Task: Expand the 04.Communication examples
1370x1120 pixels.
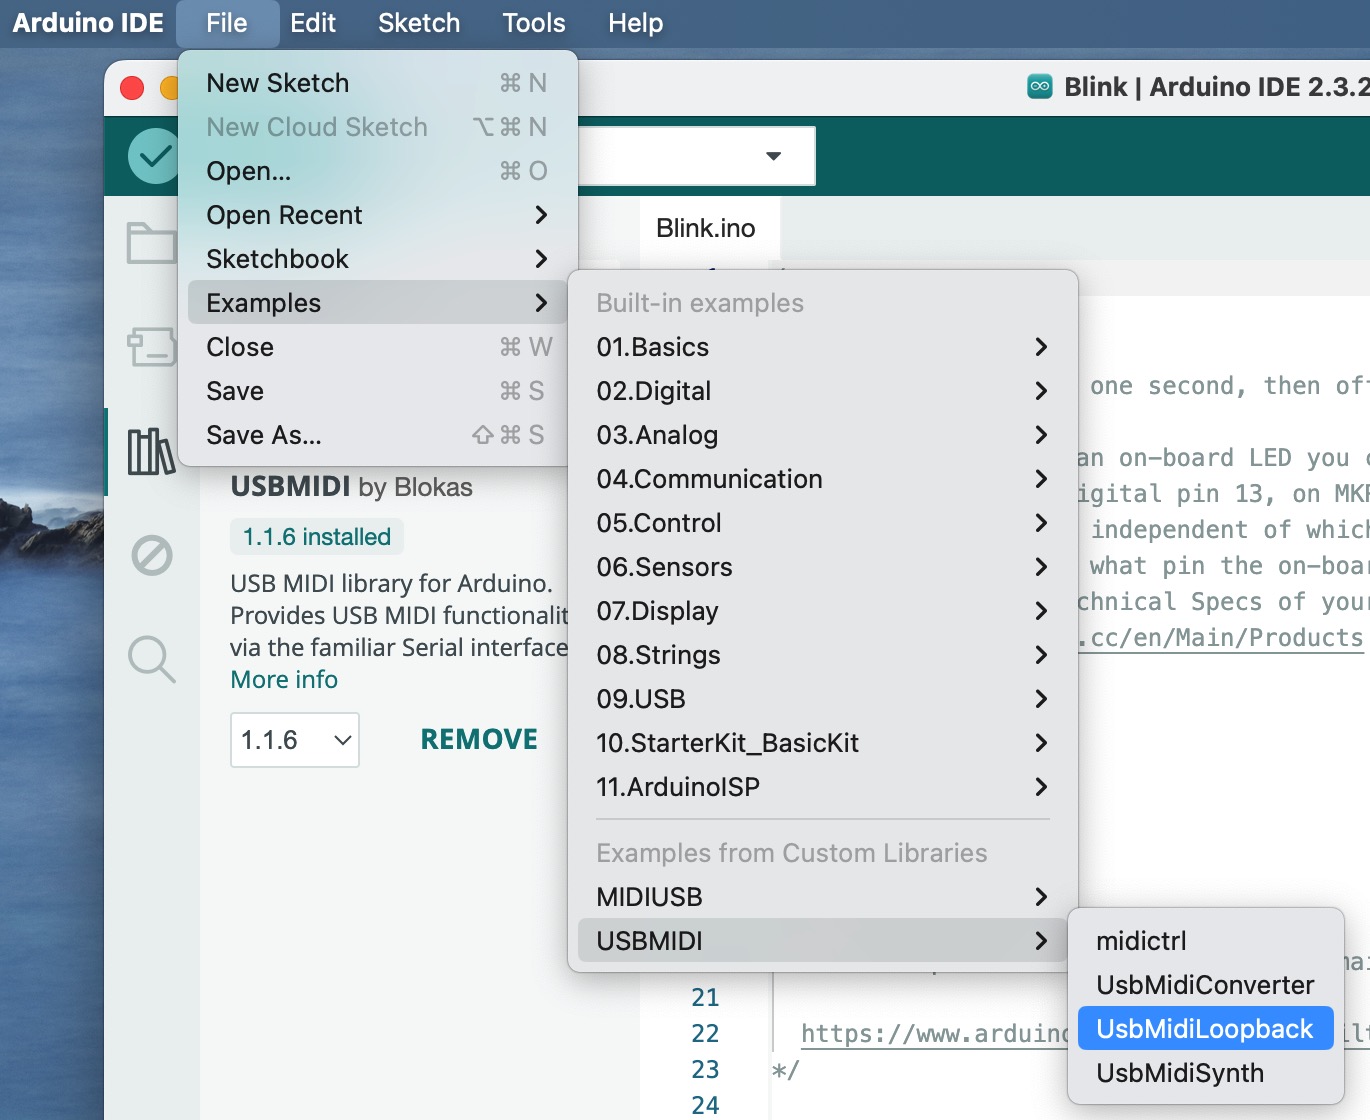Action: click(x=823, y=479)
